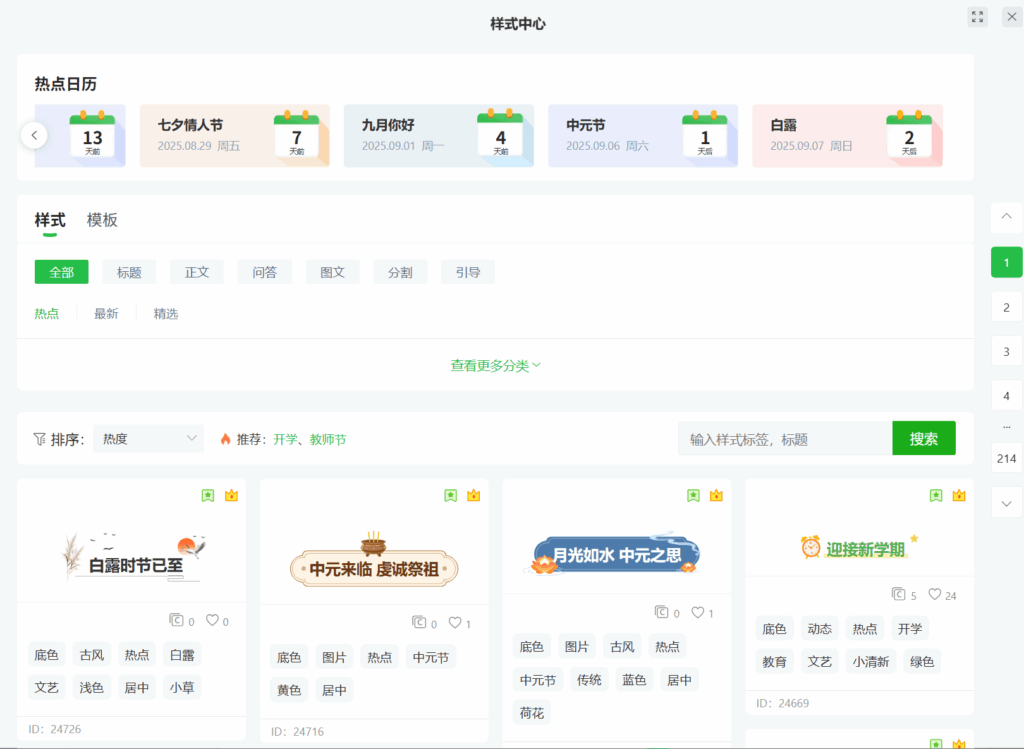The width and height of the screenshot is (1024, 749).
Task: Click the 开学 recommended link
Action: click(x=285, y=439)
